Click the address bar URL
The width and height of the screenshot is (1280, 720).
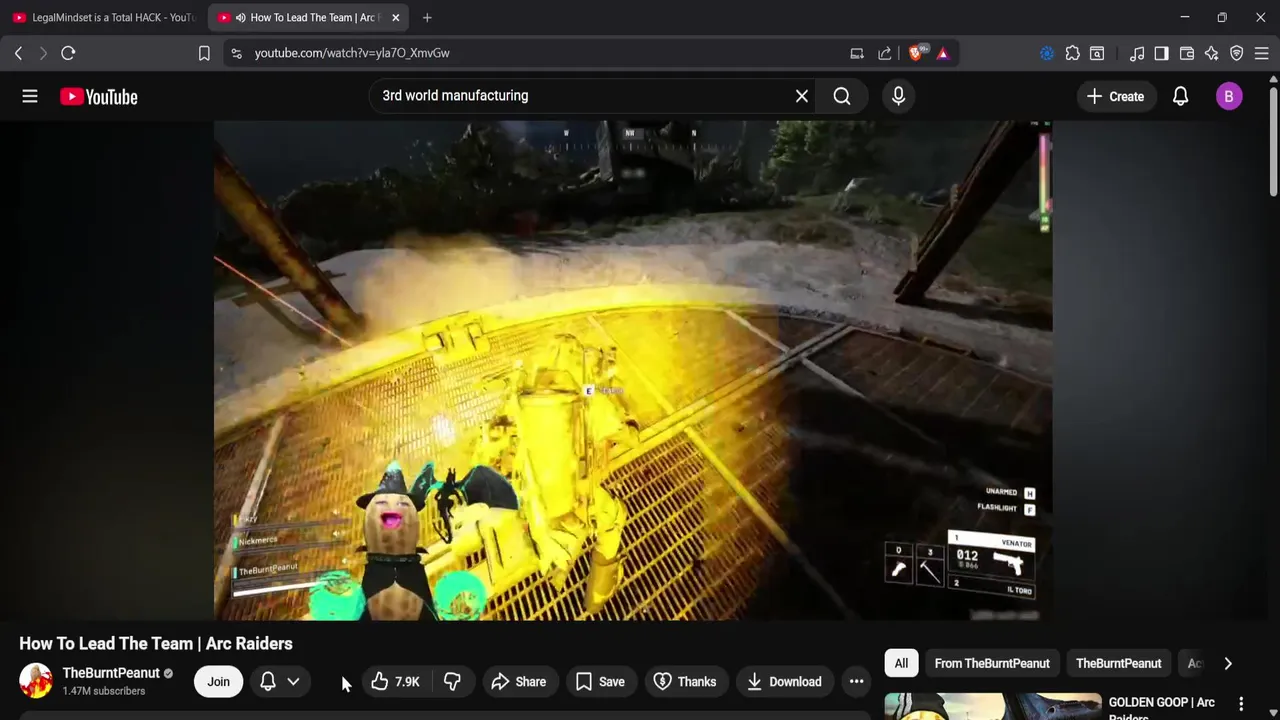point(352,53)
